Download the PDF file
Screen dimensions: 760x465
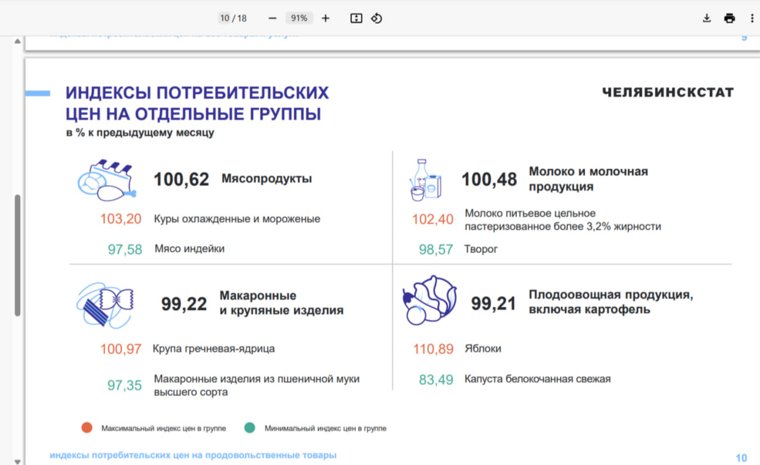click(x=707, y=18)
